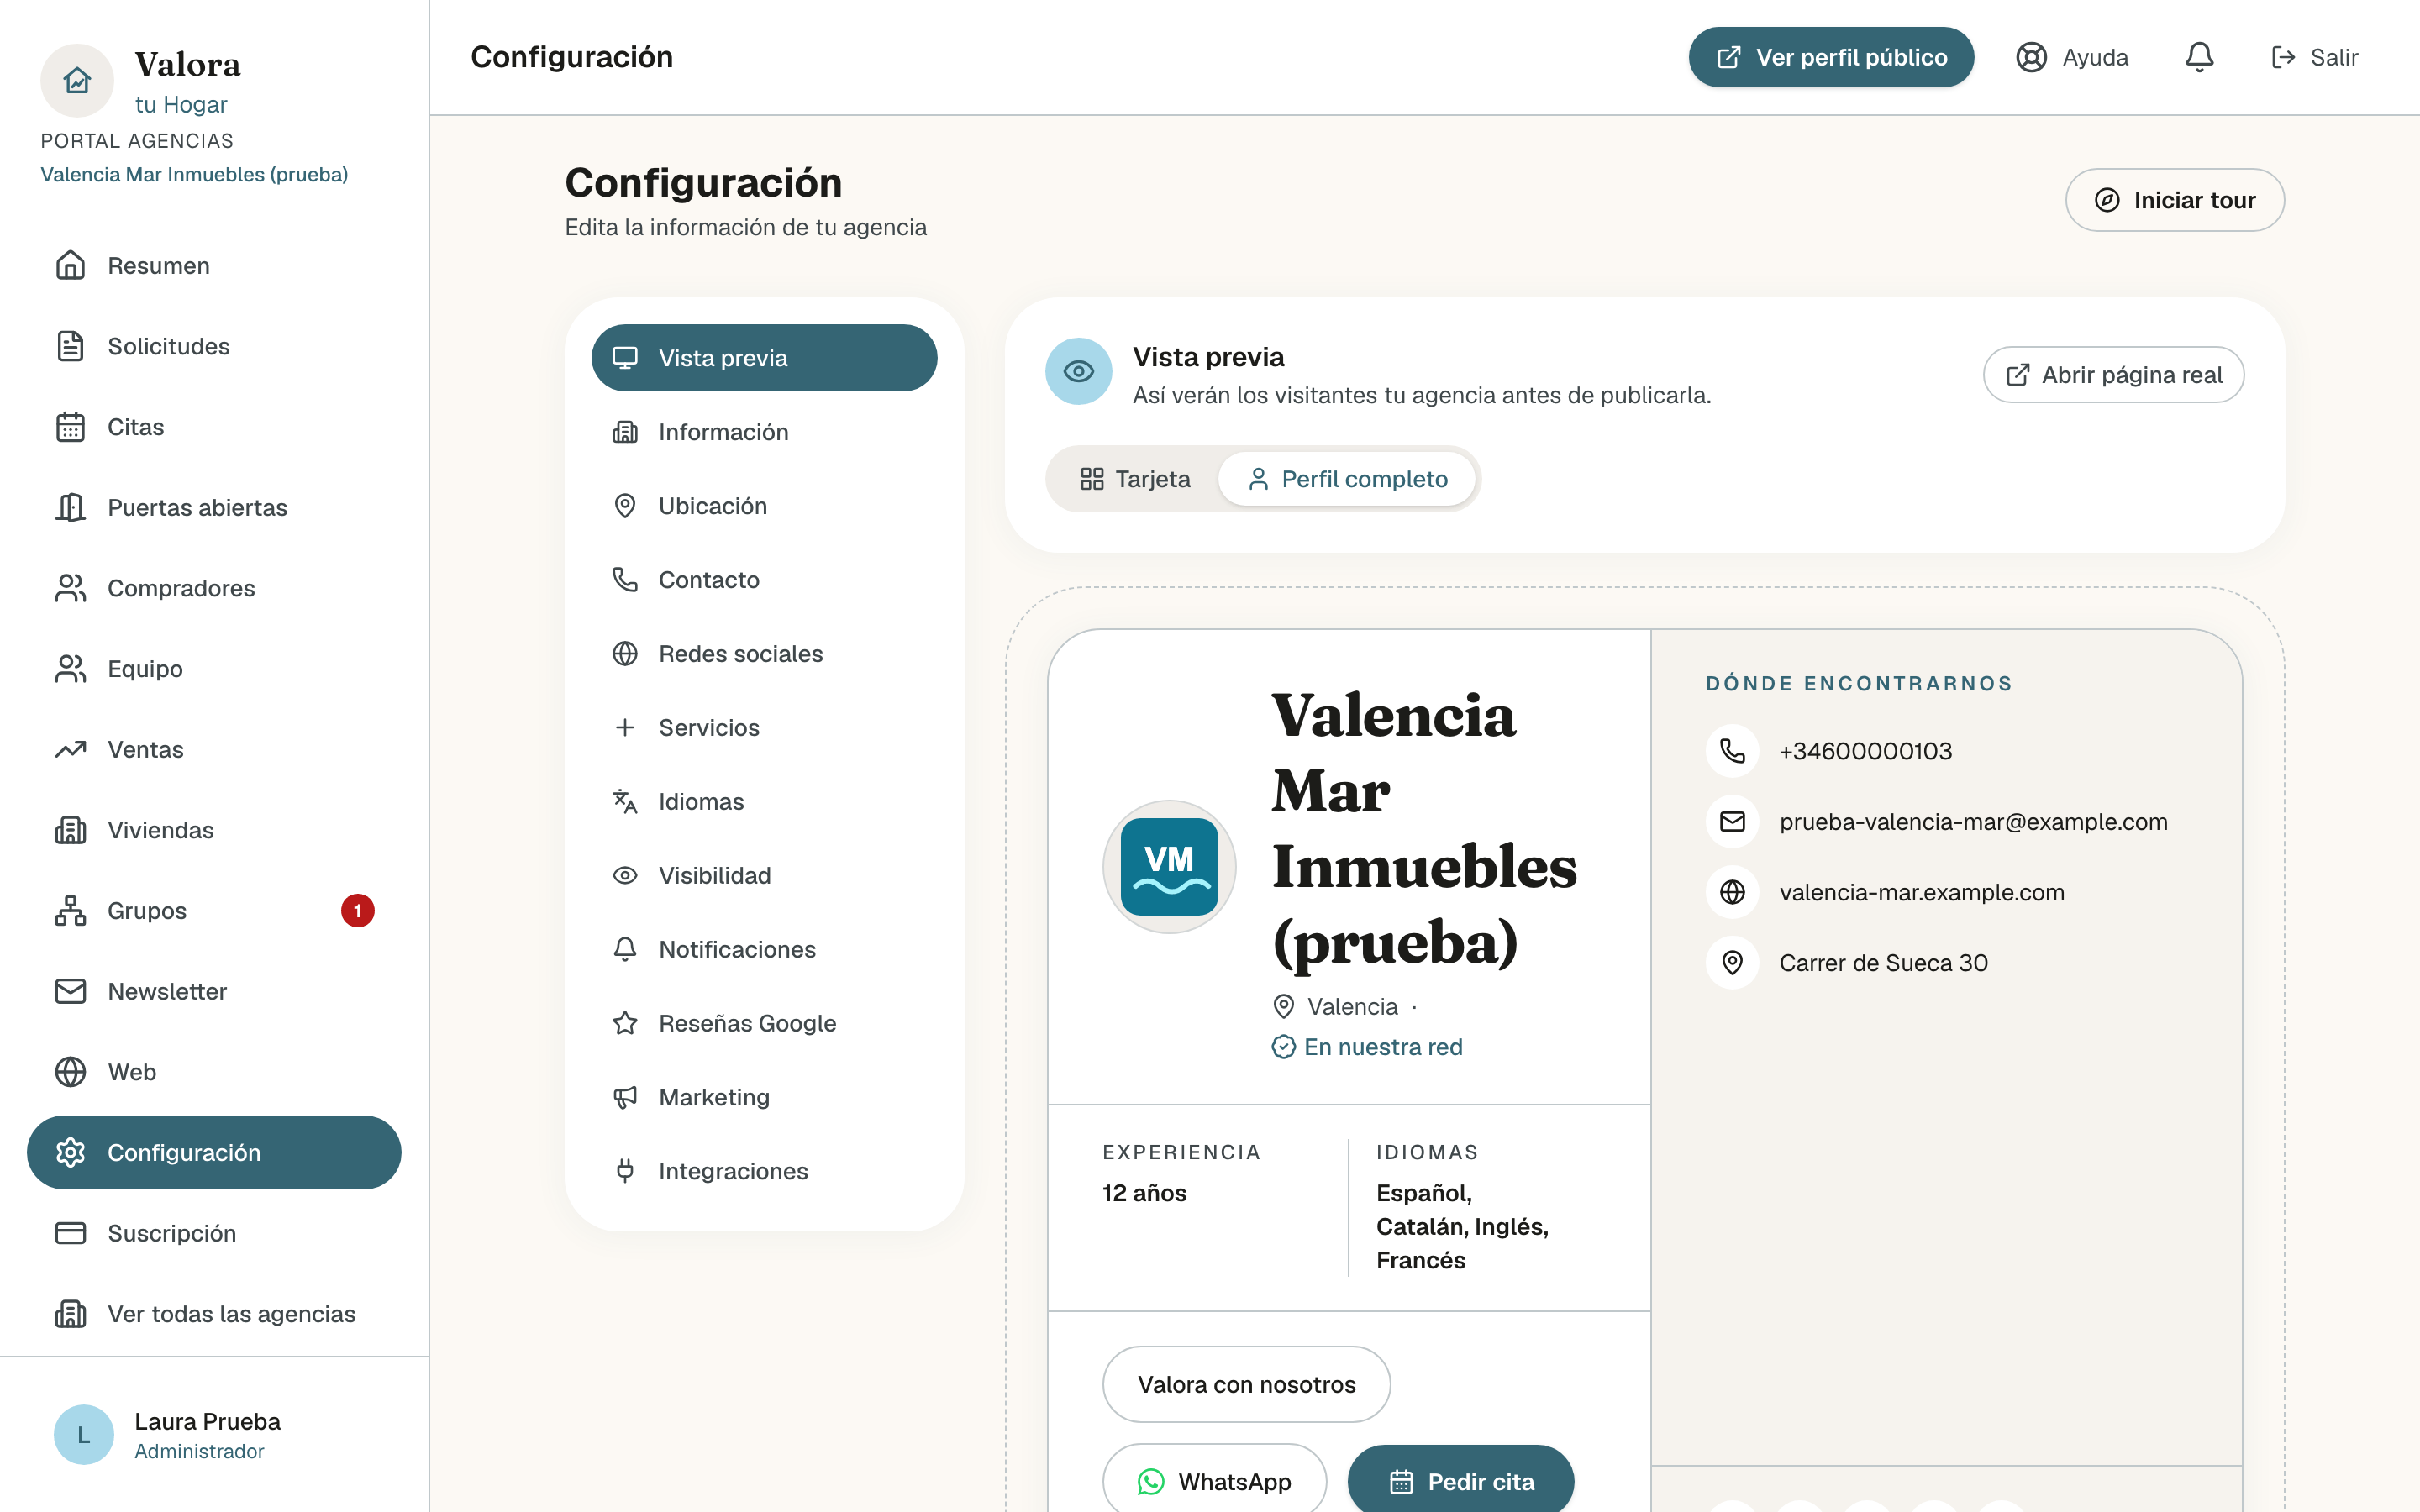
Task: Click the Salir logout icon
Action: 2283,57
